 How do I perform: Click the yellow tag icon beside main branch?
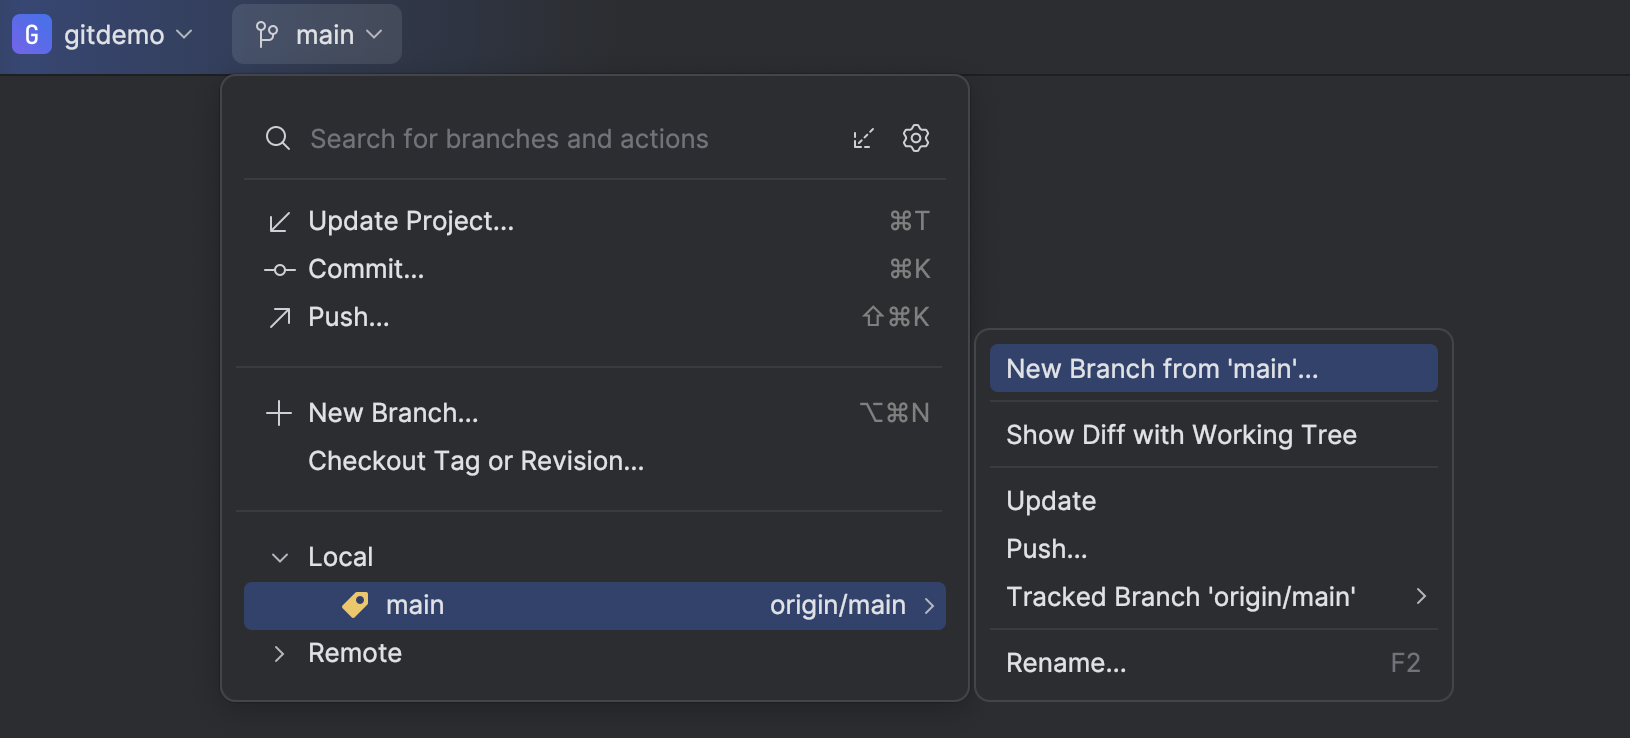click(x=355, y=605)
